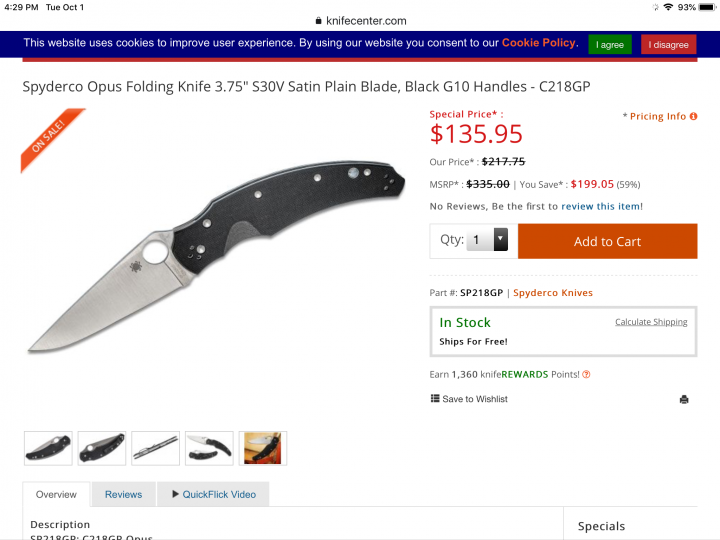This screenshot has width=720, height=540.
Task: Click the QuickFlick Video play triangle icon
Action: (x=175, y=494)
